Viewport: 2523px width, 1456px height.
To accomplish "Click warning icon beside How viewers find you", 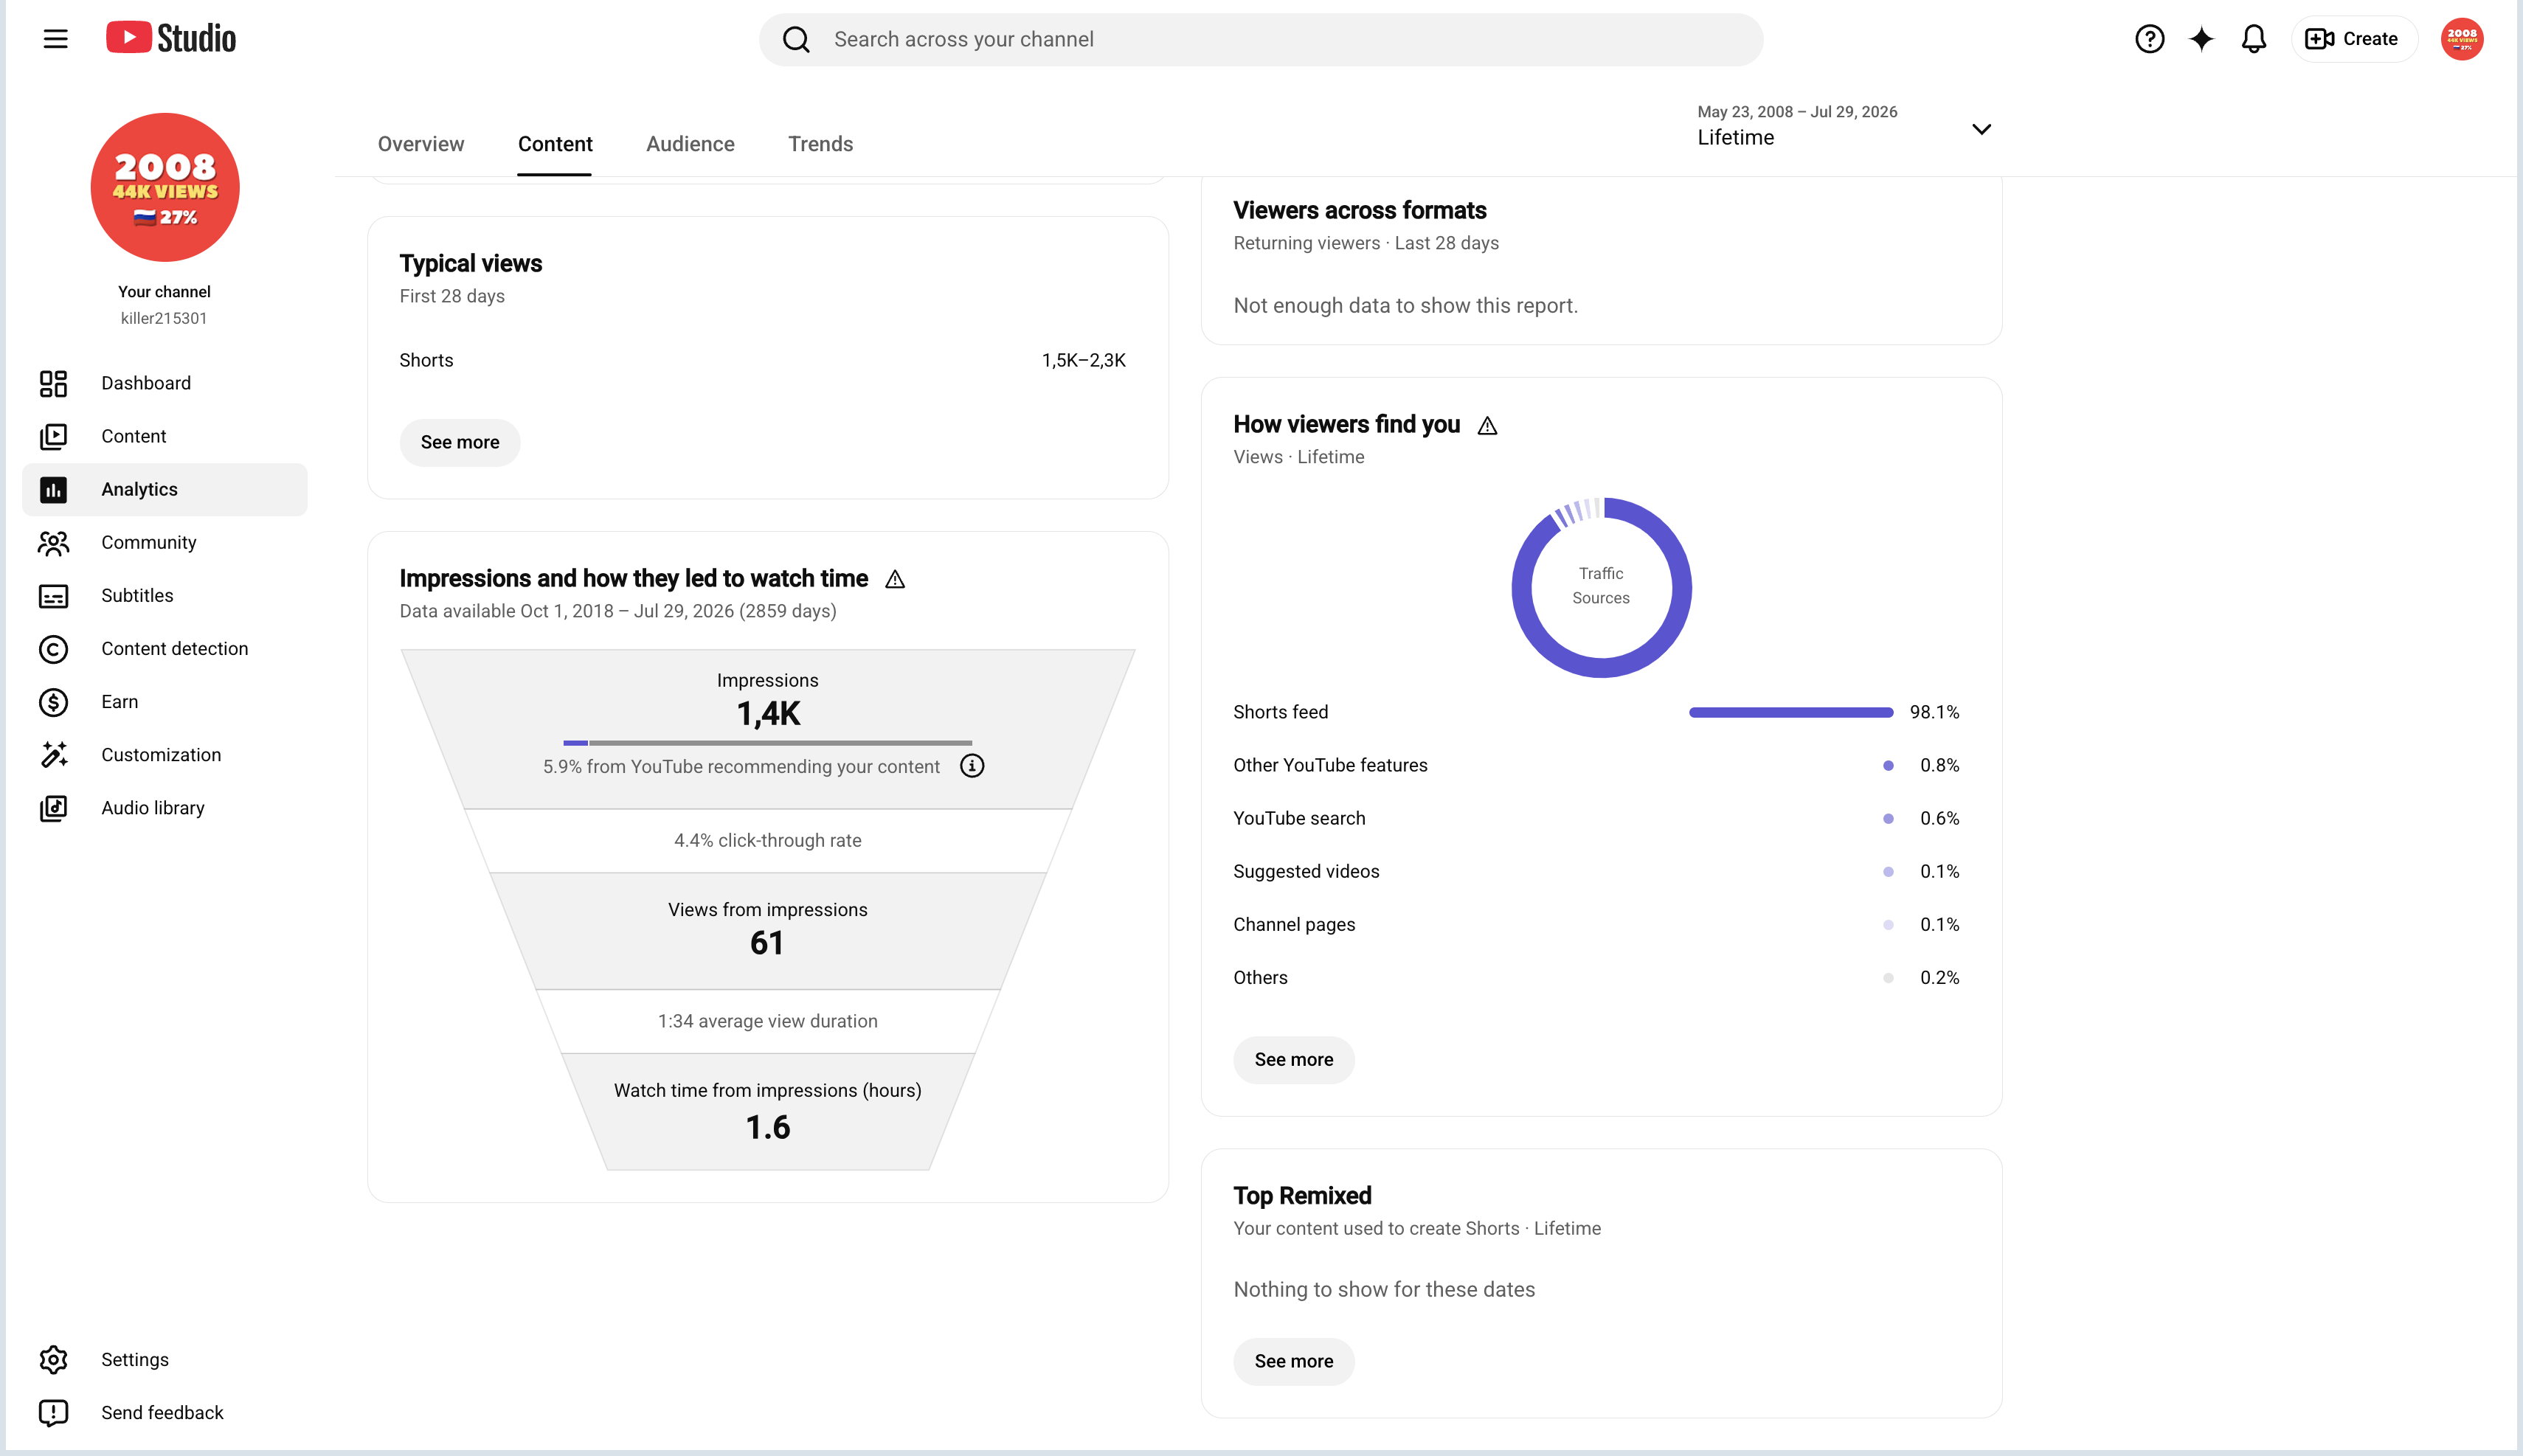I will 1487,425.
